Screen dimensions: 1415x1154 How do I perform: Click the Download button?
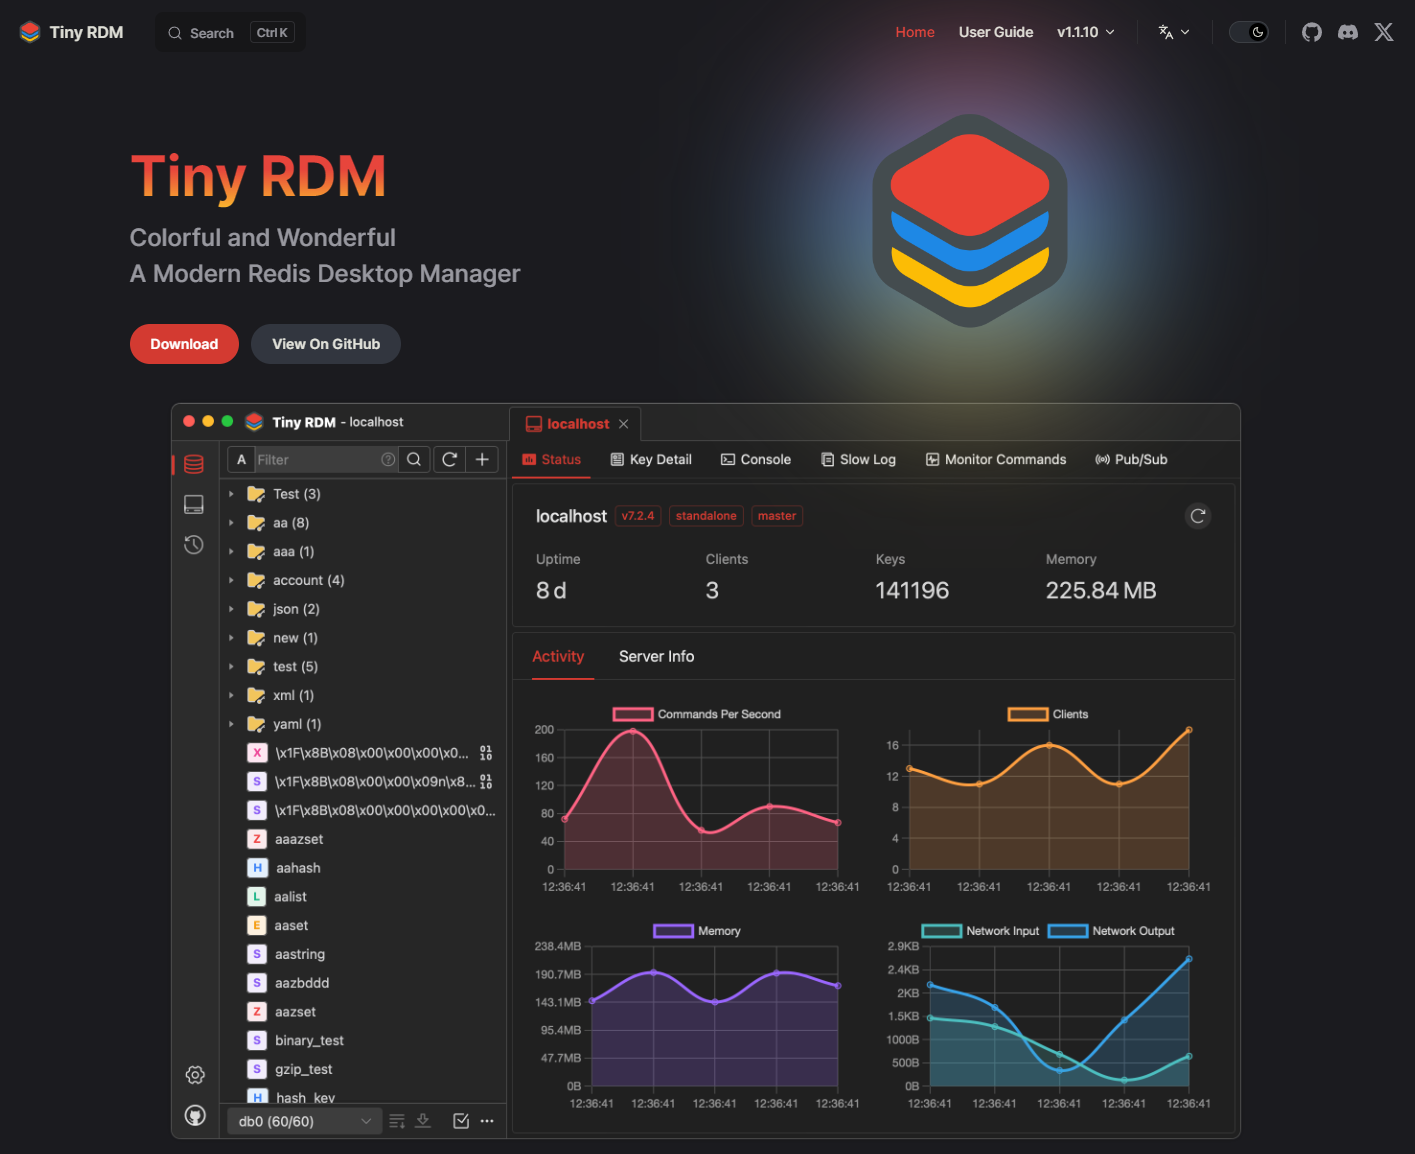184,343
